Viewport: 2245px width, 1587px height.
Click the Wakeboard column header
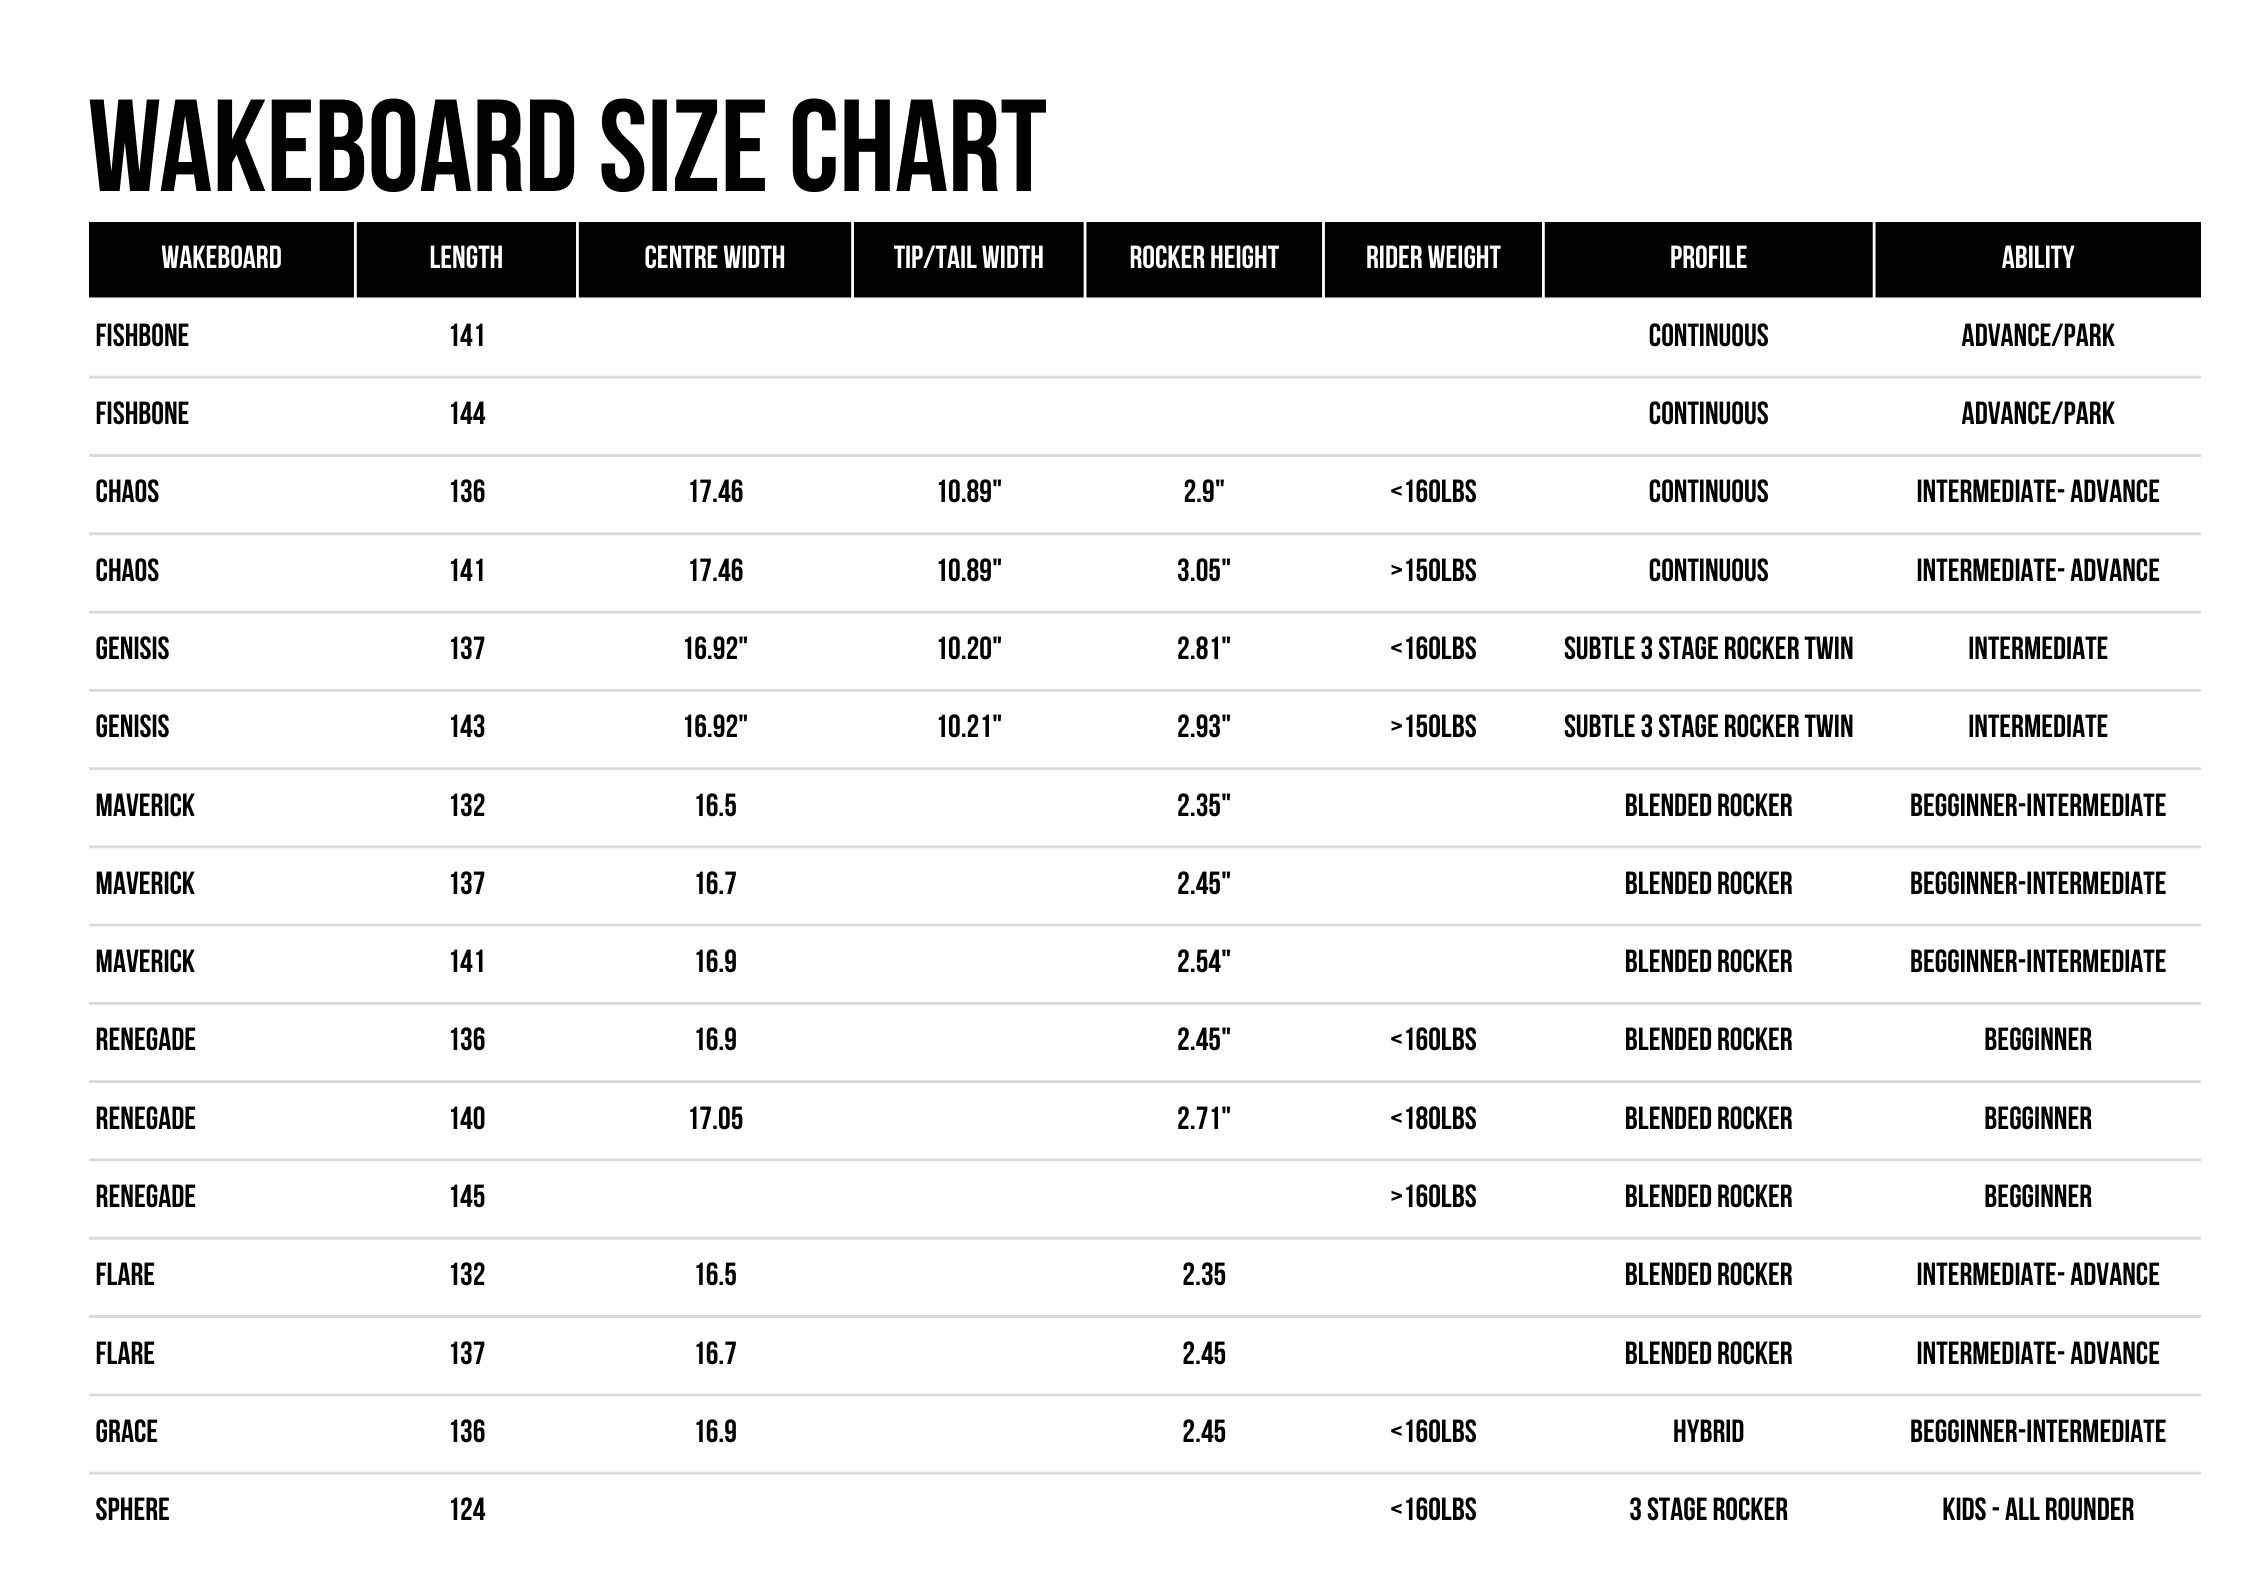221,258
